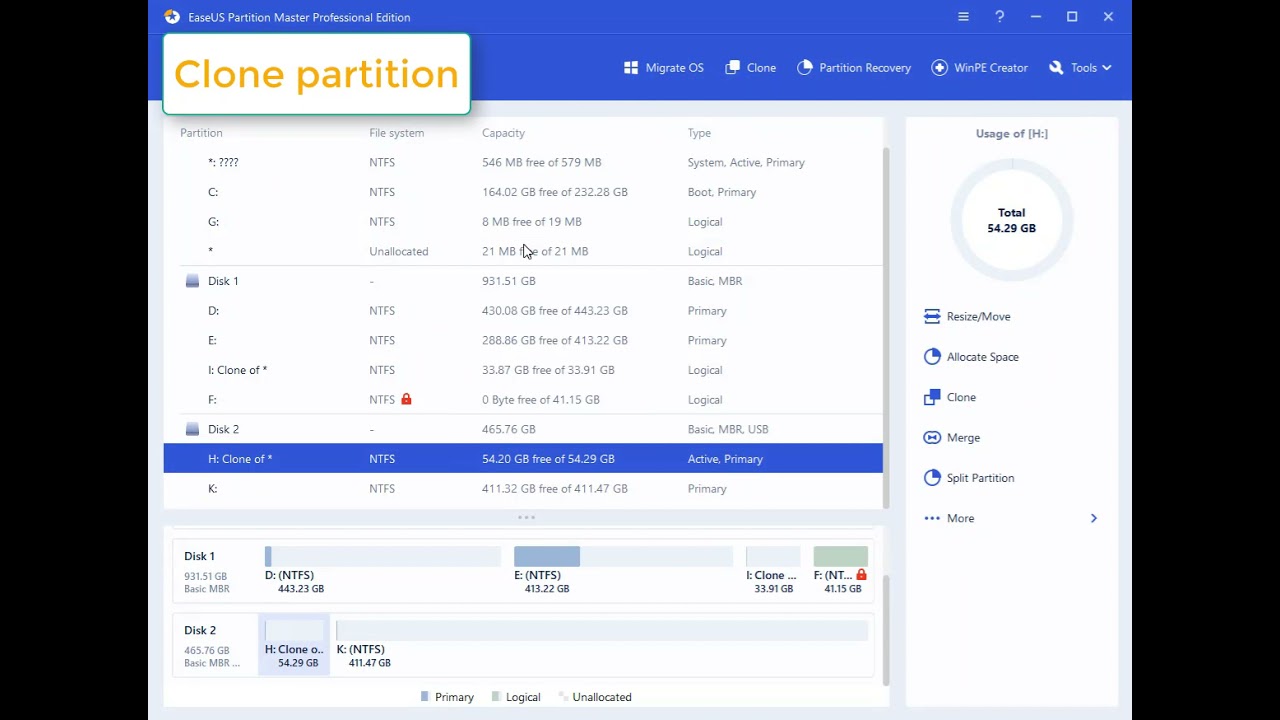
Task: Open Partition Recovery tool icon
Action: [805, 68]
